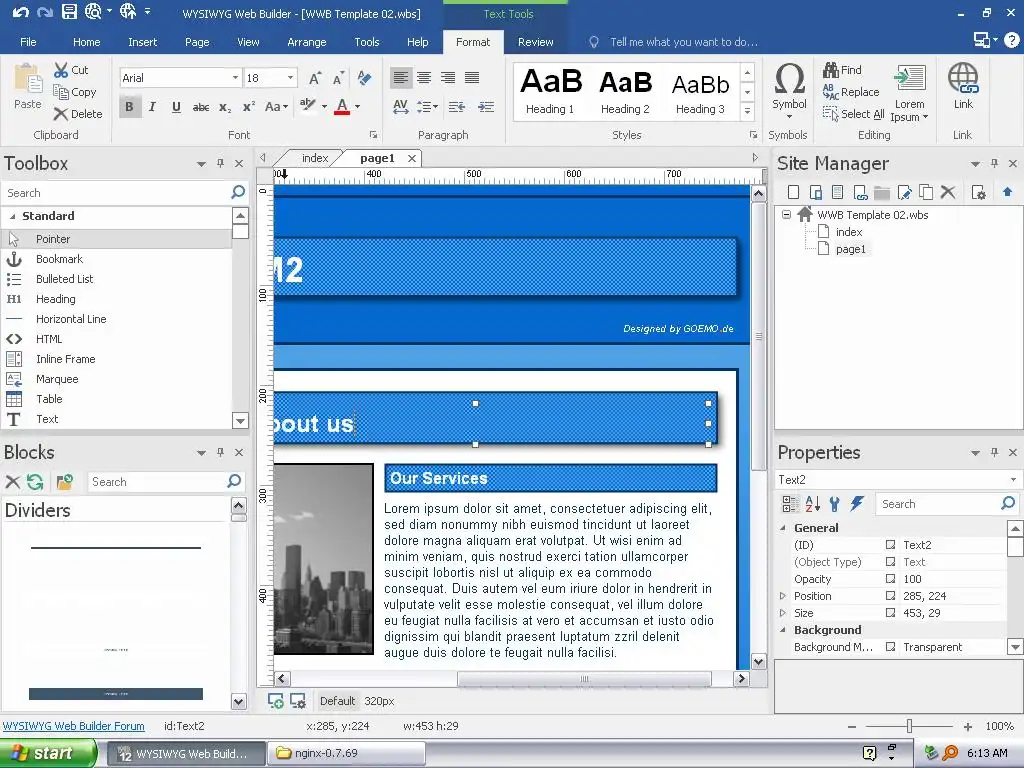Viewport: 1024px width, 768px height.
Task: Switch to the Arrange ribbon tab
Action: pyautogui.click(x=306, y=42)
